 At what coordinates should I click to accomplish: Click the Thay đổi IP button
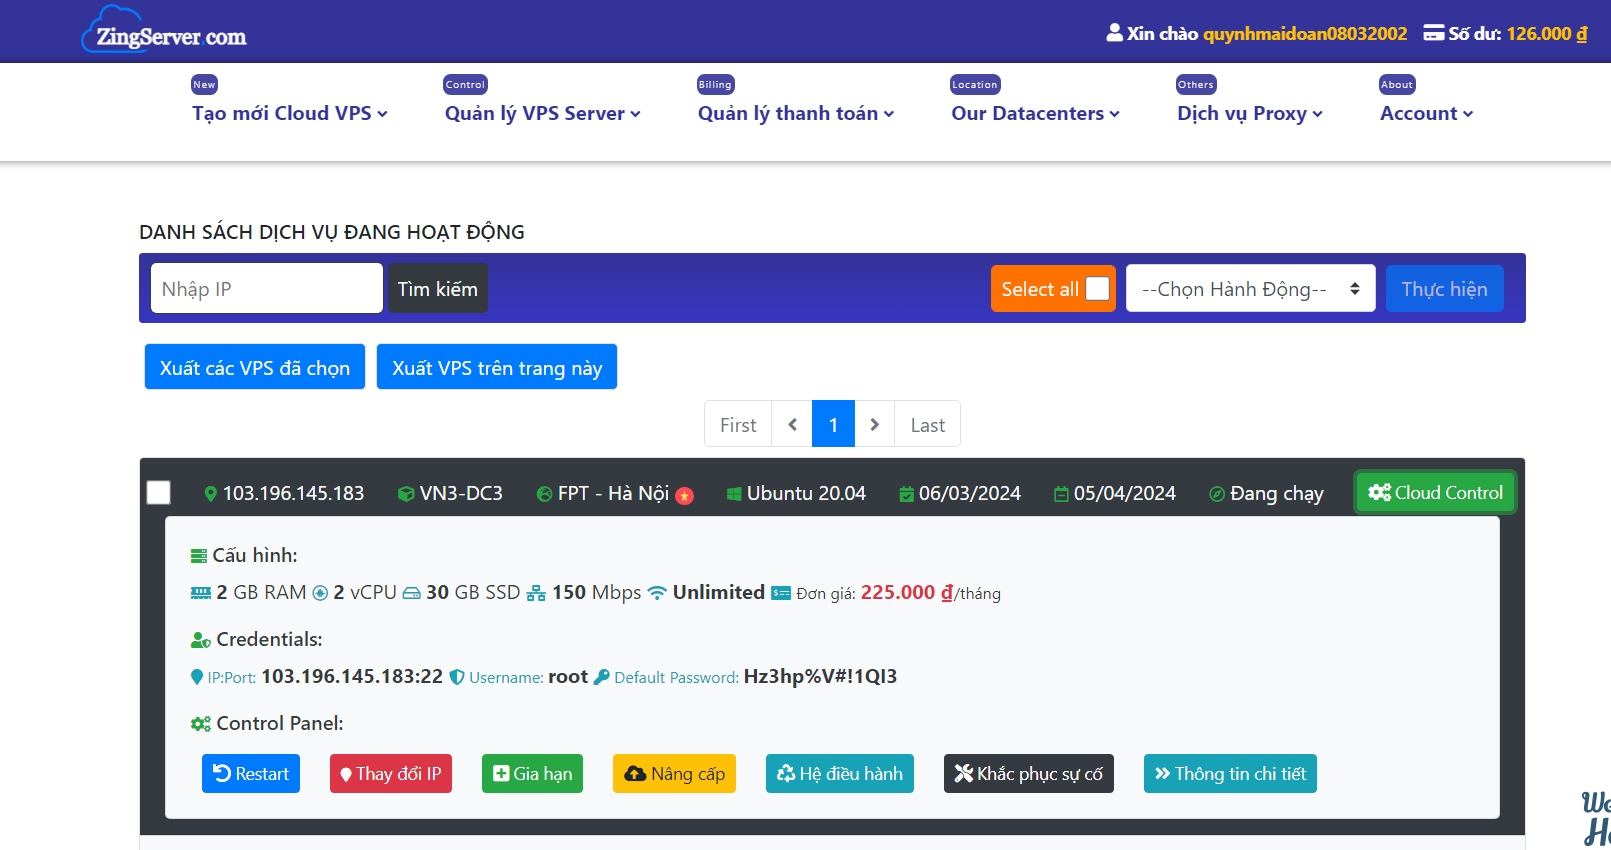click(391, 774)
